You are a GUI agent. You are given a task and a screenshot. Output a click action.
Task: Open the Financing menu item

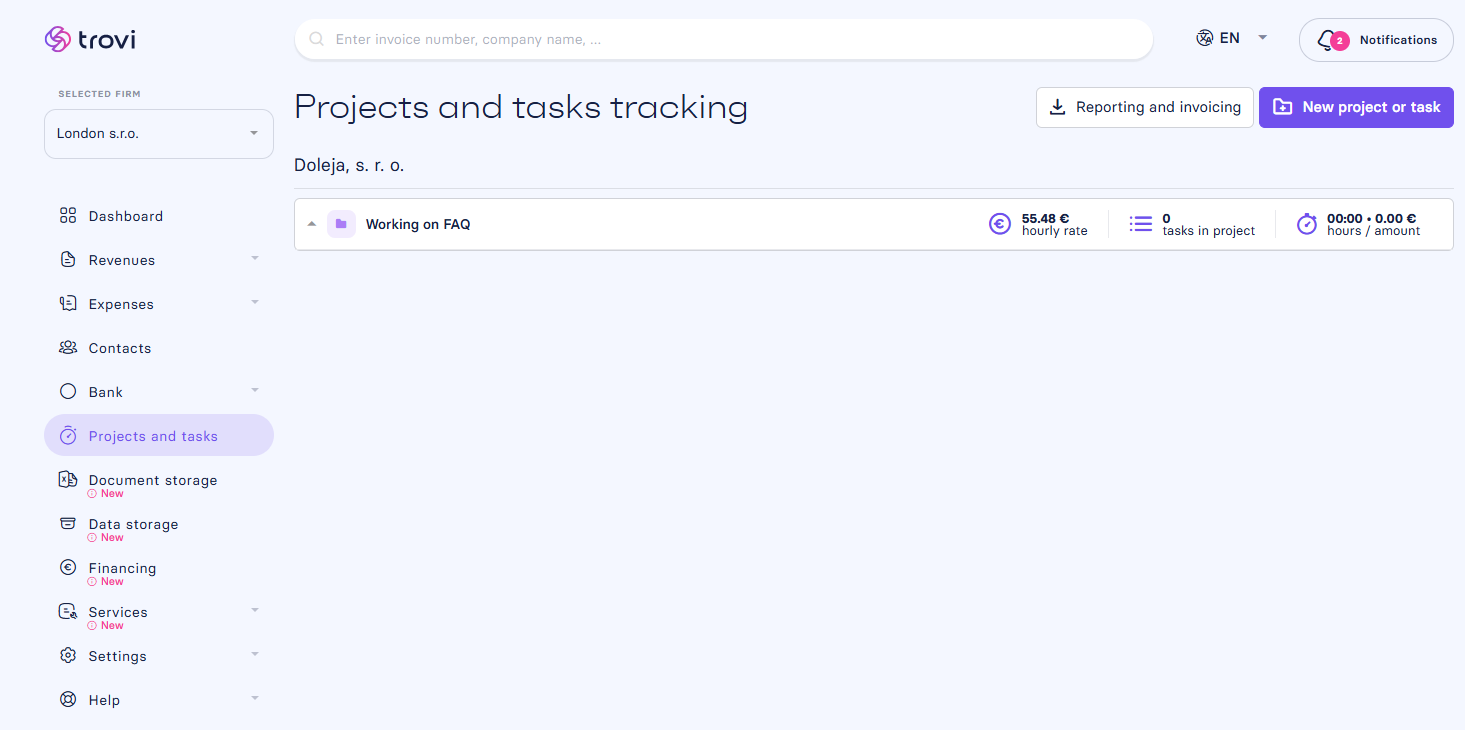(159, 568)
